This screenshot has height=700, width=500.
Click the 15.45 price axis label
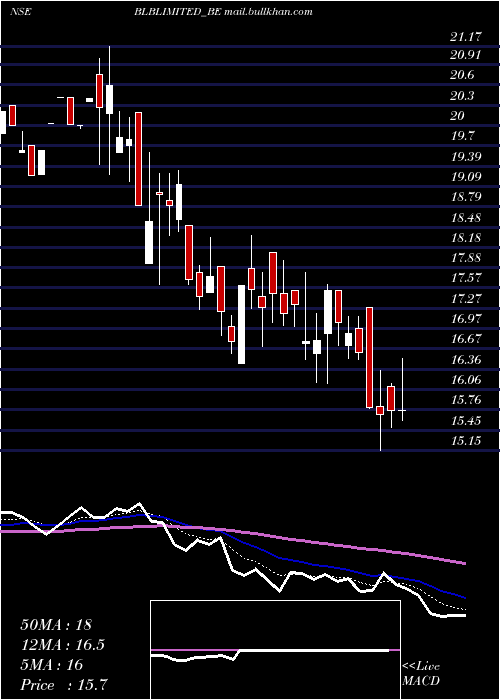(468, 421)
